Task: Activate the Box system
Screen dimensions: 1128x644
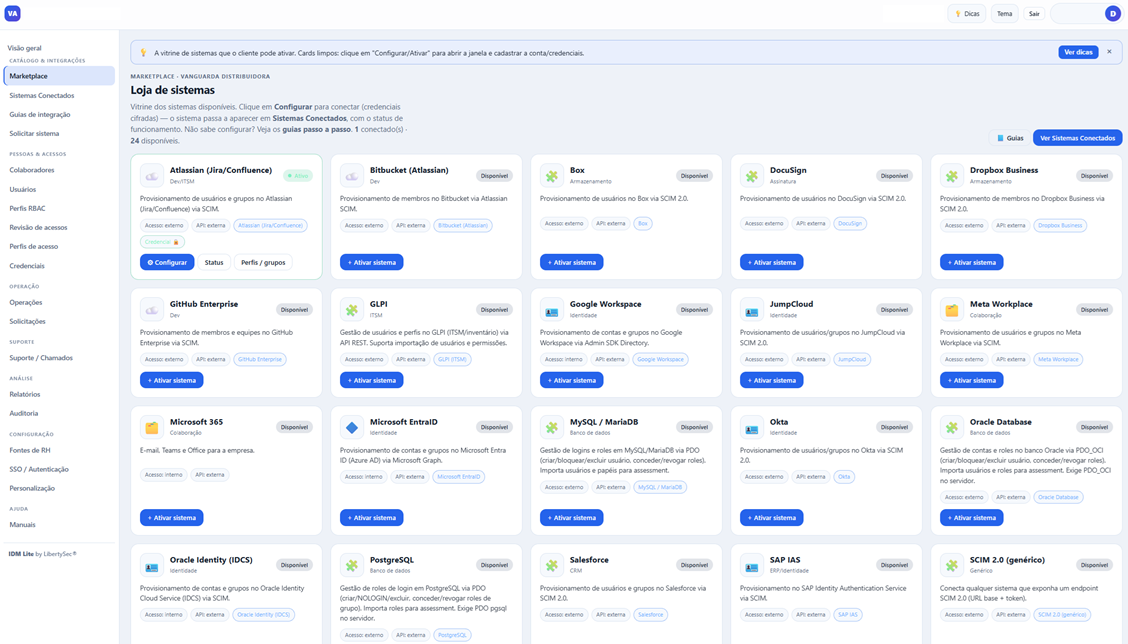Action: (571, 263)
